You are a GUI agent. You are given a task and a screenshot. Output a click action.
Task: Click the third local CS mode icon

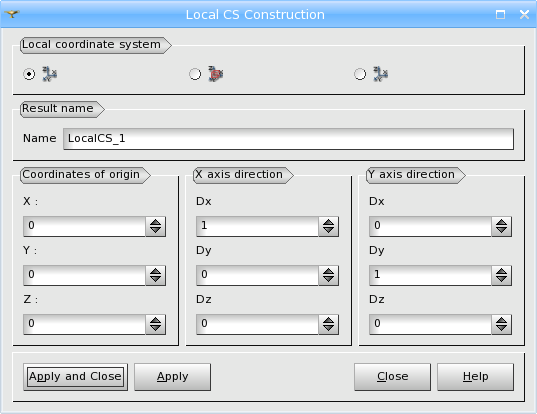pyautogui.click(x=380, y=74)
